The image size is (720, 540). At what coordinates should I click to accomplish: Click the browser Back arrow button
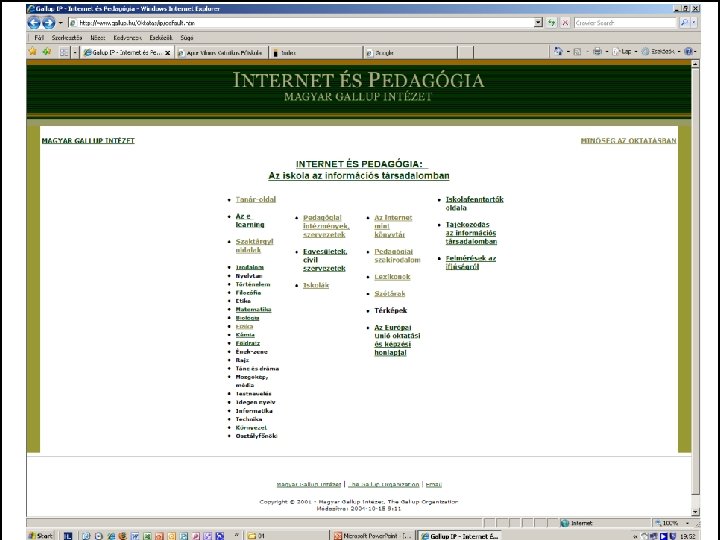tap(34, 22)
